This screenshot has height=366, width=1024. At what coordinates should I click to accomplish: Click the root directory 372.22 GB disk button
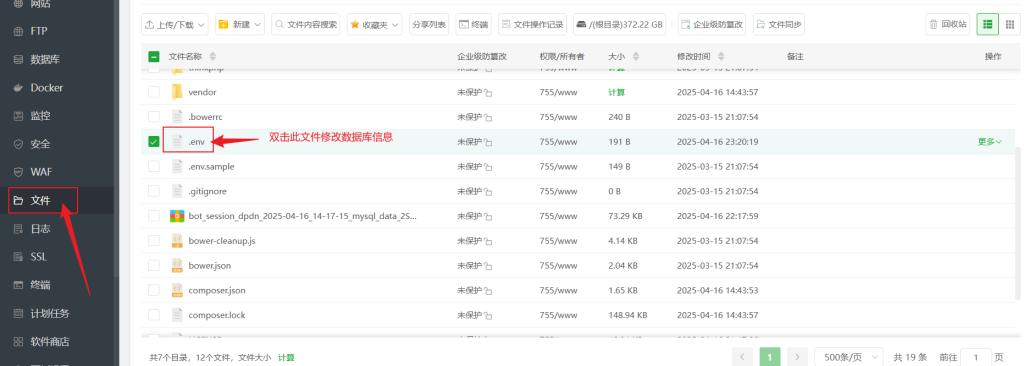point(619,25)
